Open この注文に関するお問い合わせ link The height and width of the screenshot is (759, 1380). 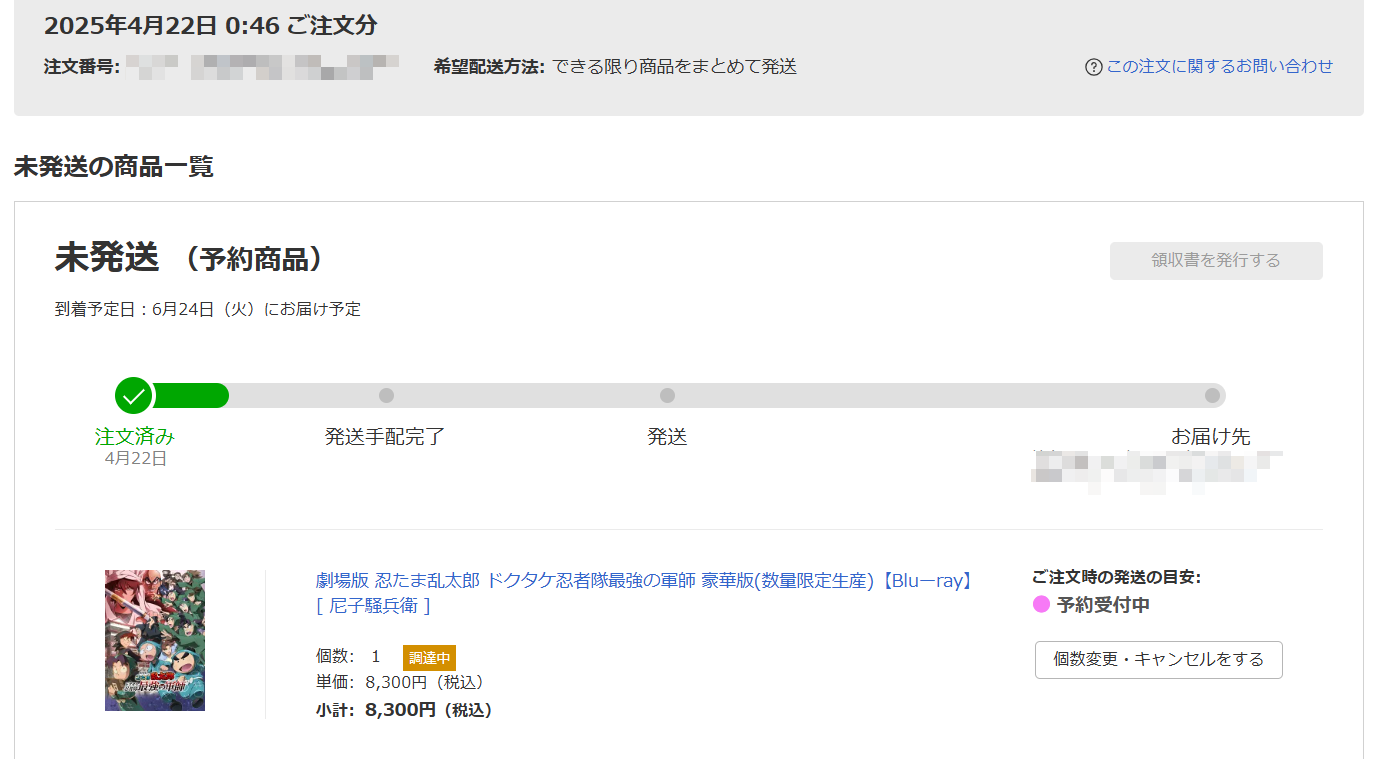(x=1219, y=66)
